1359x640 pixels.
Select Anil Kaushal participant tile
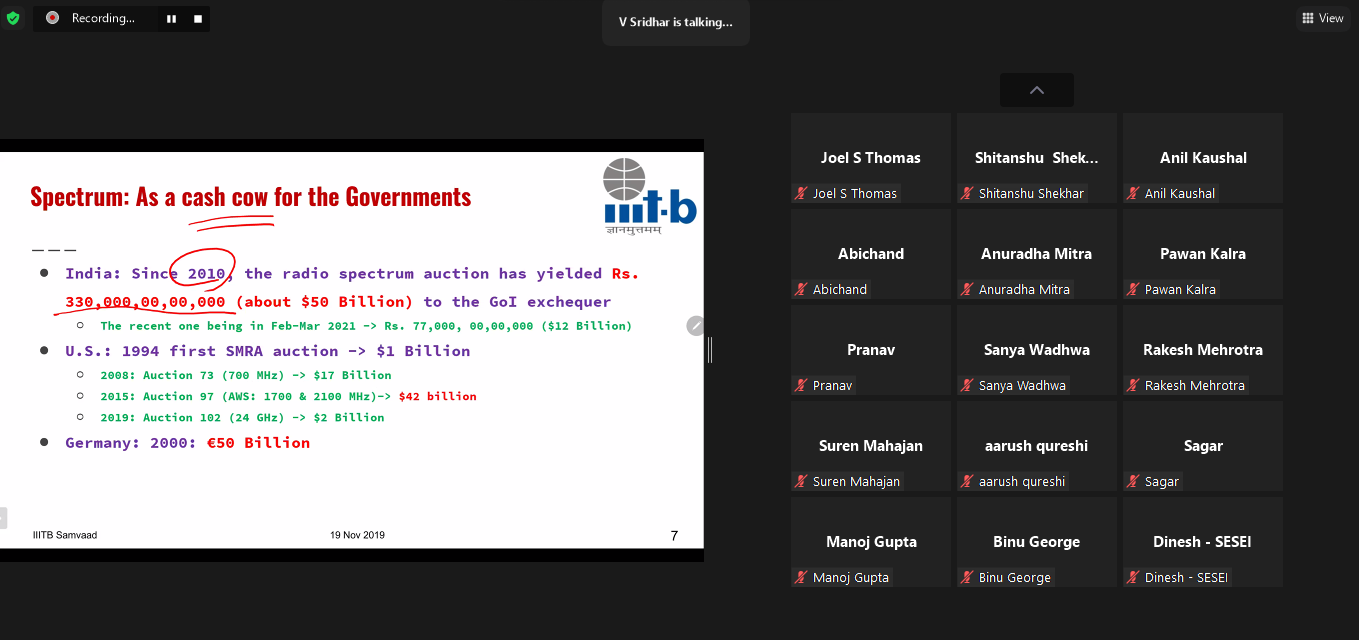(1203, 158)
